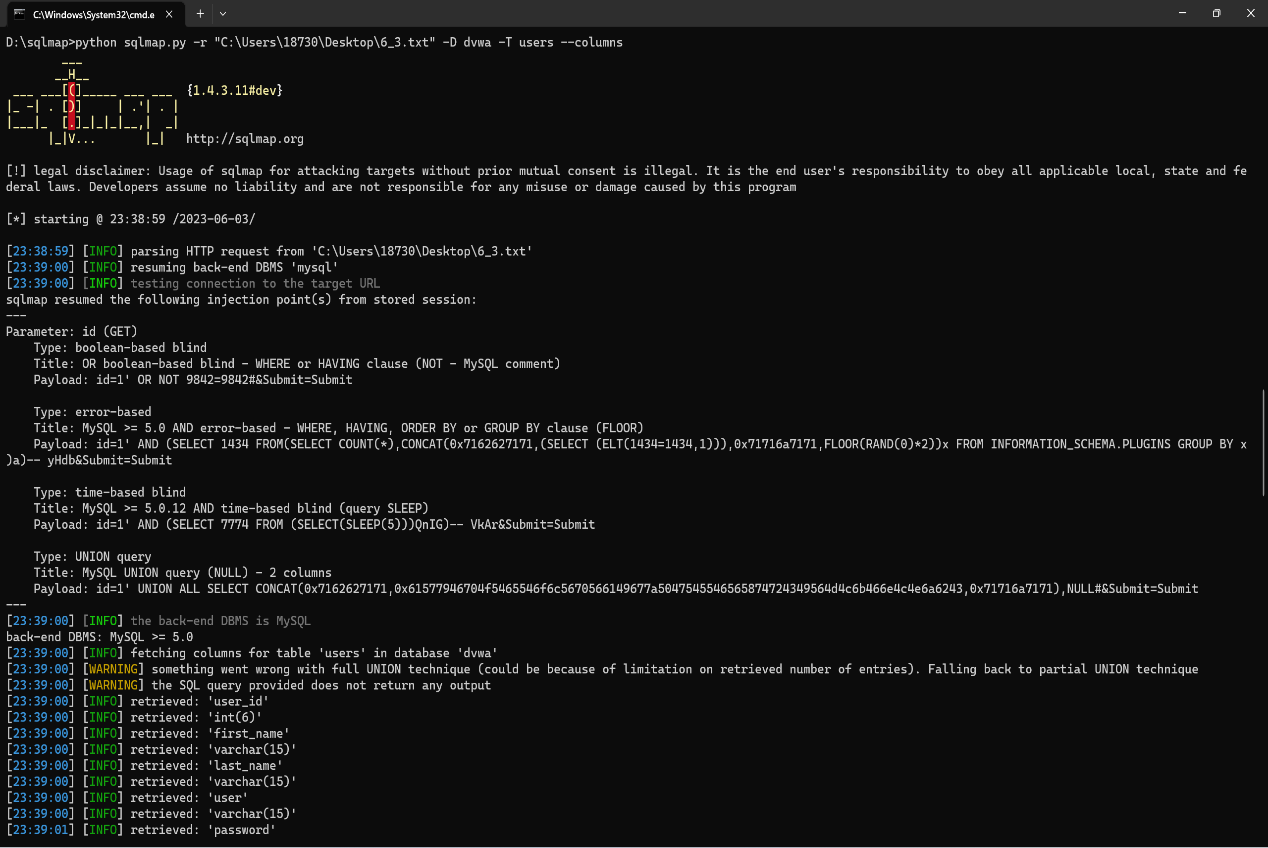This screenshot has width=1268, height=848.
Task: Click the SLEEP(5) payload line
Action: click(x=314, y=525)
